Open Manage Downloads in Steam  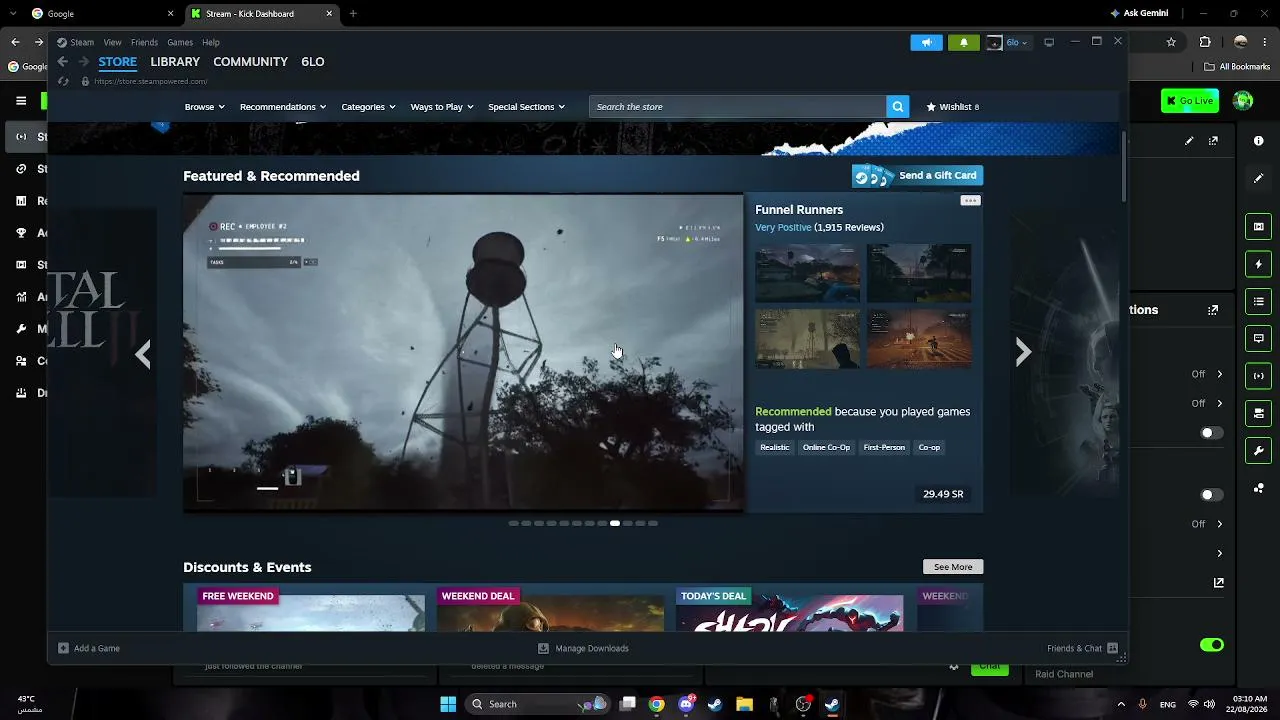tap(583, 648)
